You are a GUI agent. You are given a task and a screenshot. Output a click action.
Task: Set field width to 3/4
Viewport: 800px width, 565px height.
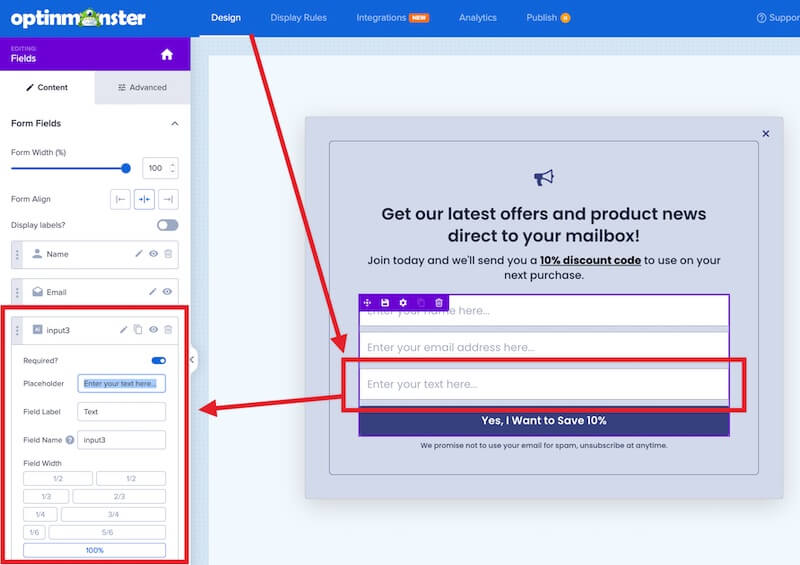pyautogui.click(x=113, y=514)
